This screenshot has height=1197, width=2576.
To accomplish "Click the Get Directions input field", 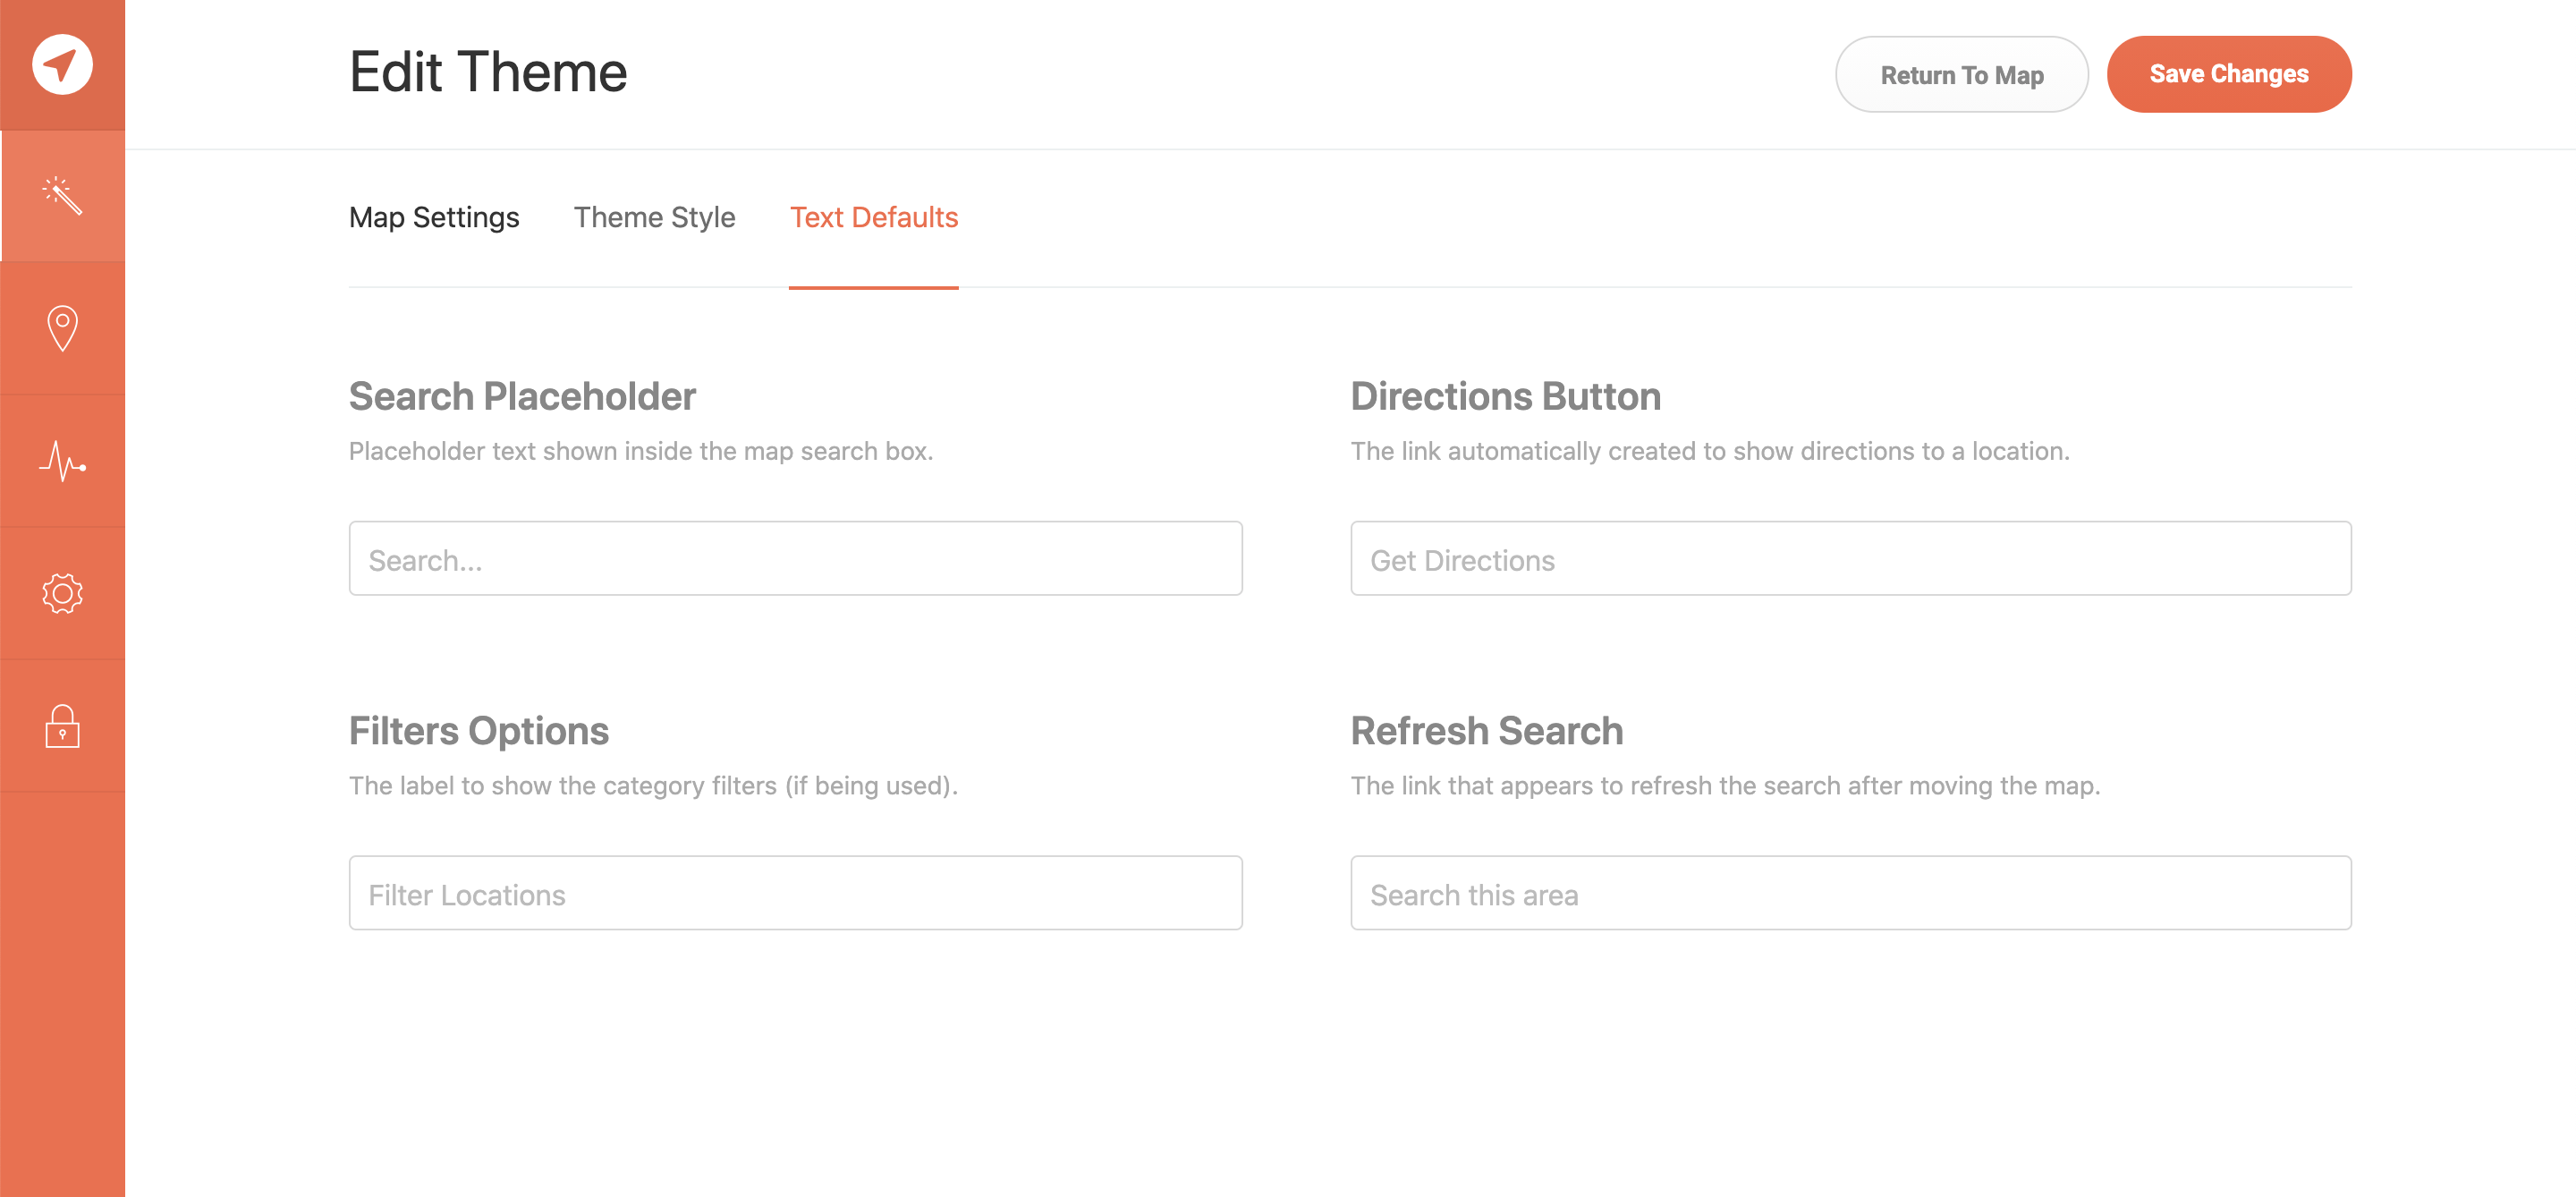I will pos(1850,559).
